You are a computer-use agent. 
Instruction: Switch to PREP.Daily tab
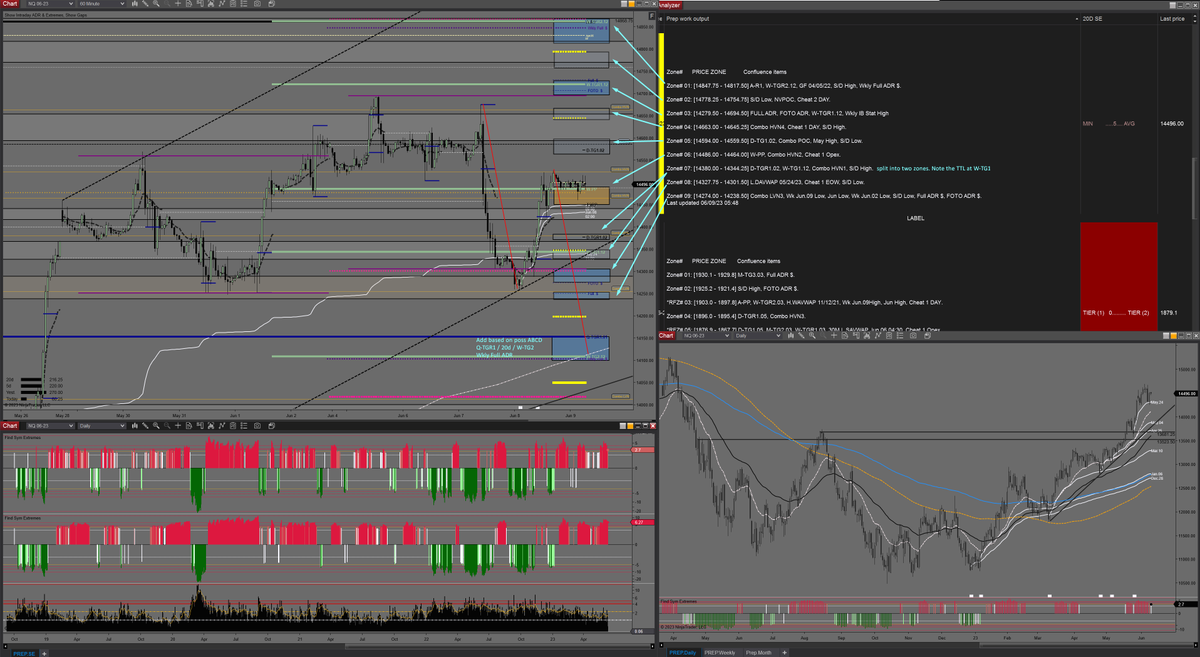click(682, 652)
